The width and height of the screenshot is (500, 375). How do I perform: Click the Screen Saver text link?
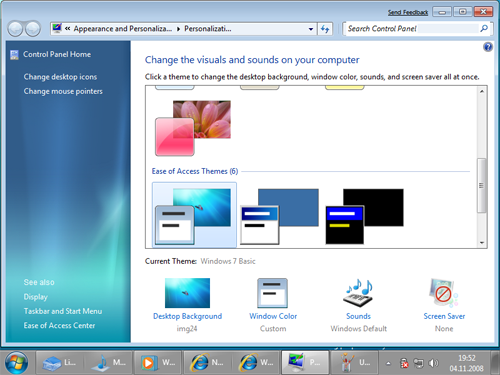444,316
